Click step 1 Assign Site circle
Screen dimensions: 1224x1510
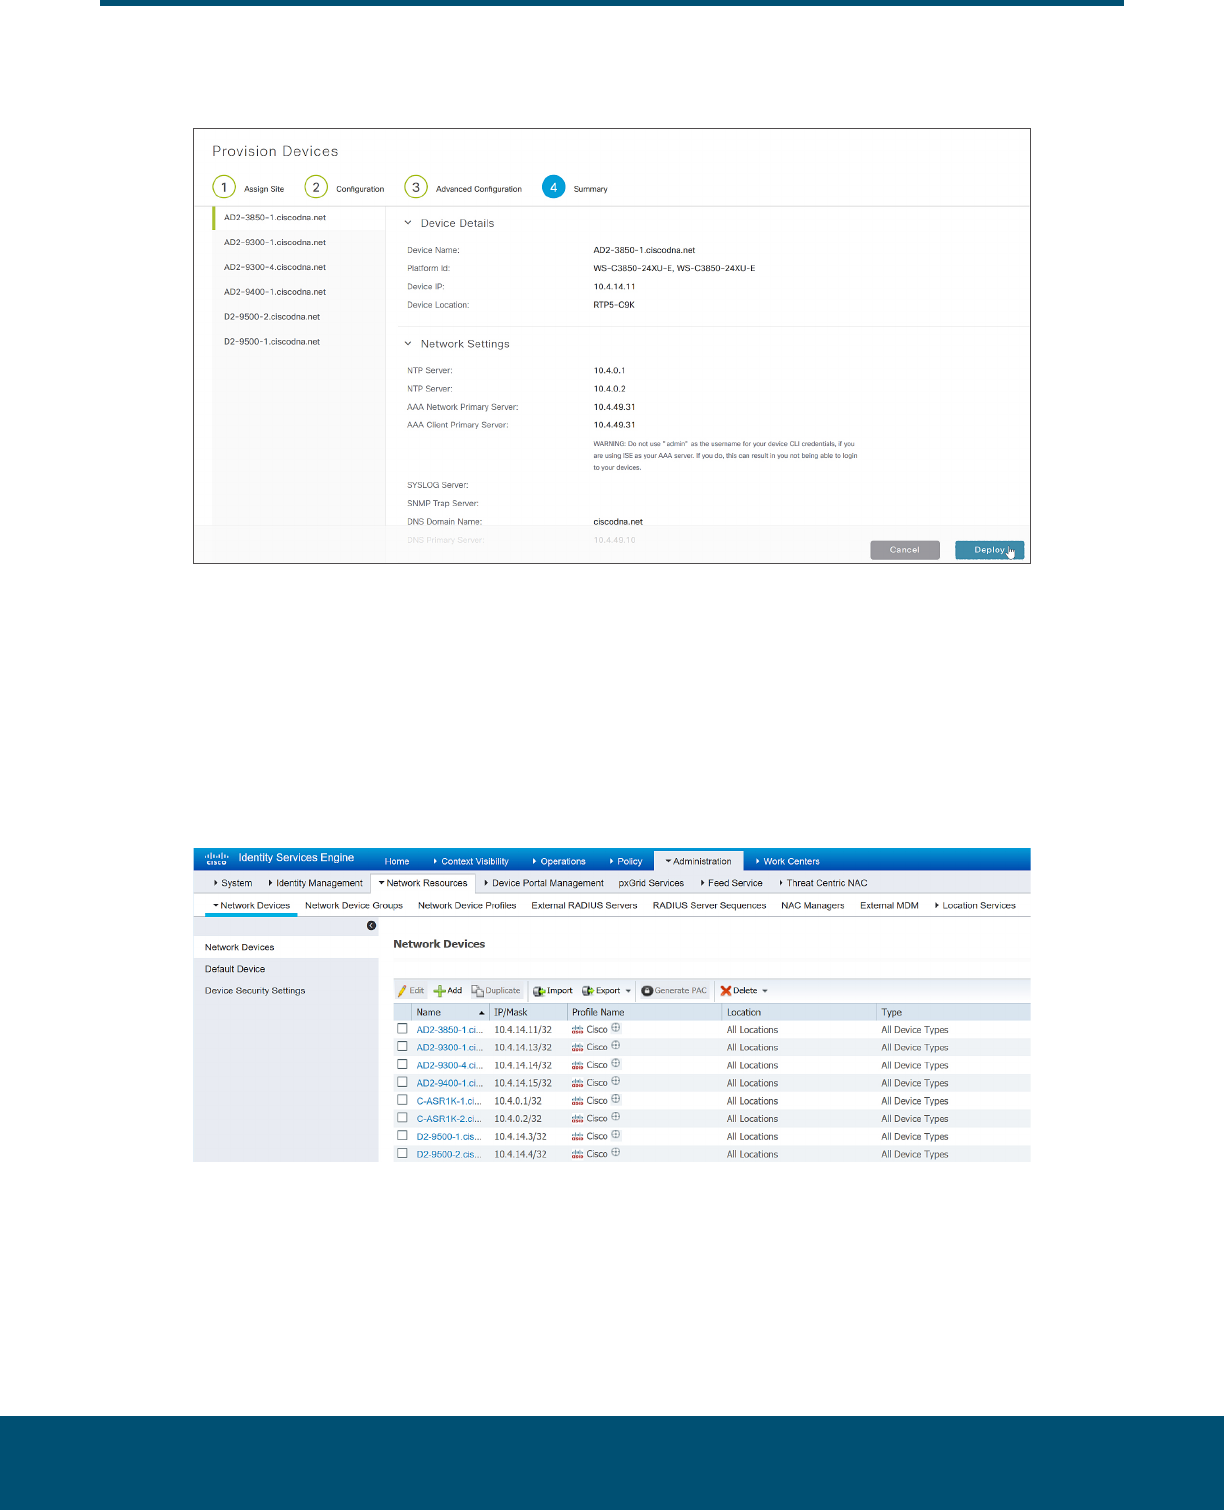click(224, 187)
